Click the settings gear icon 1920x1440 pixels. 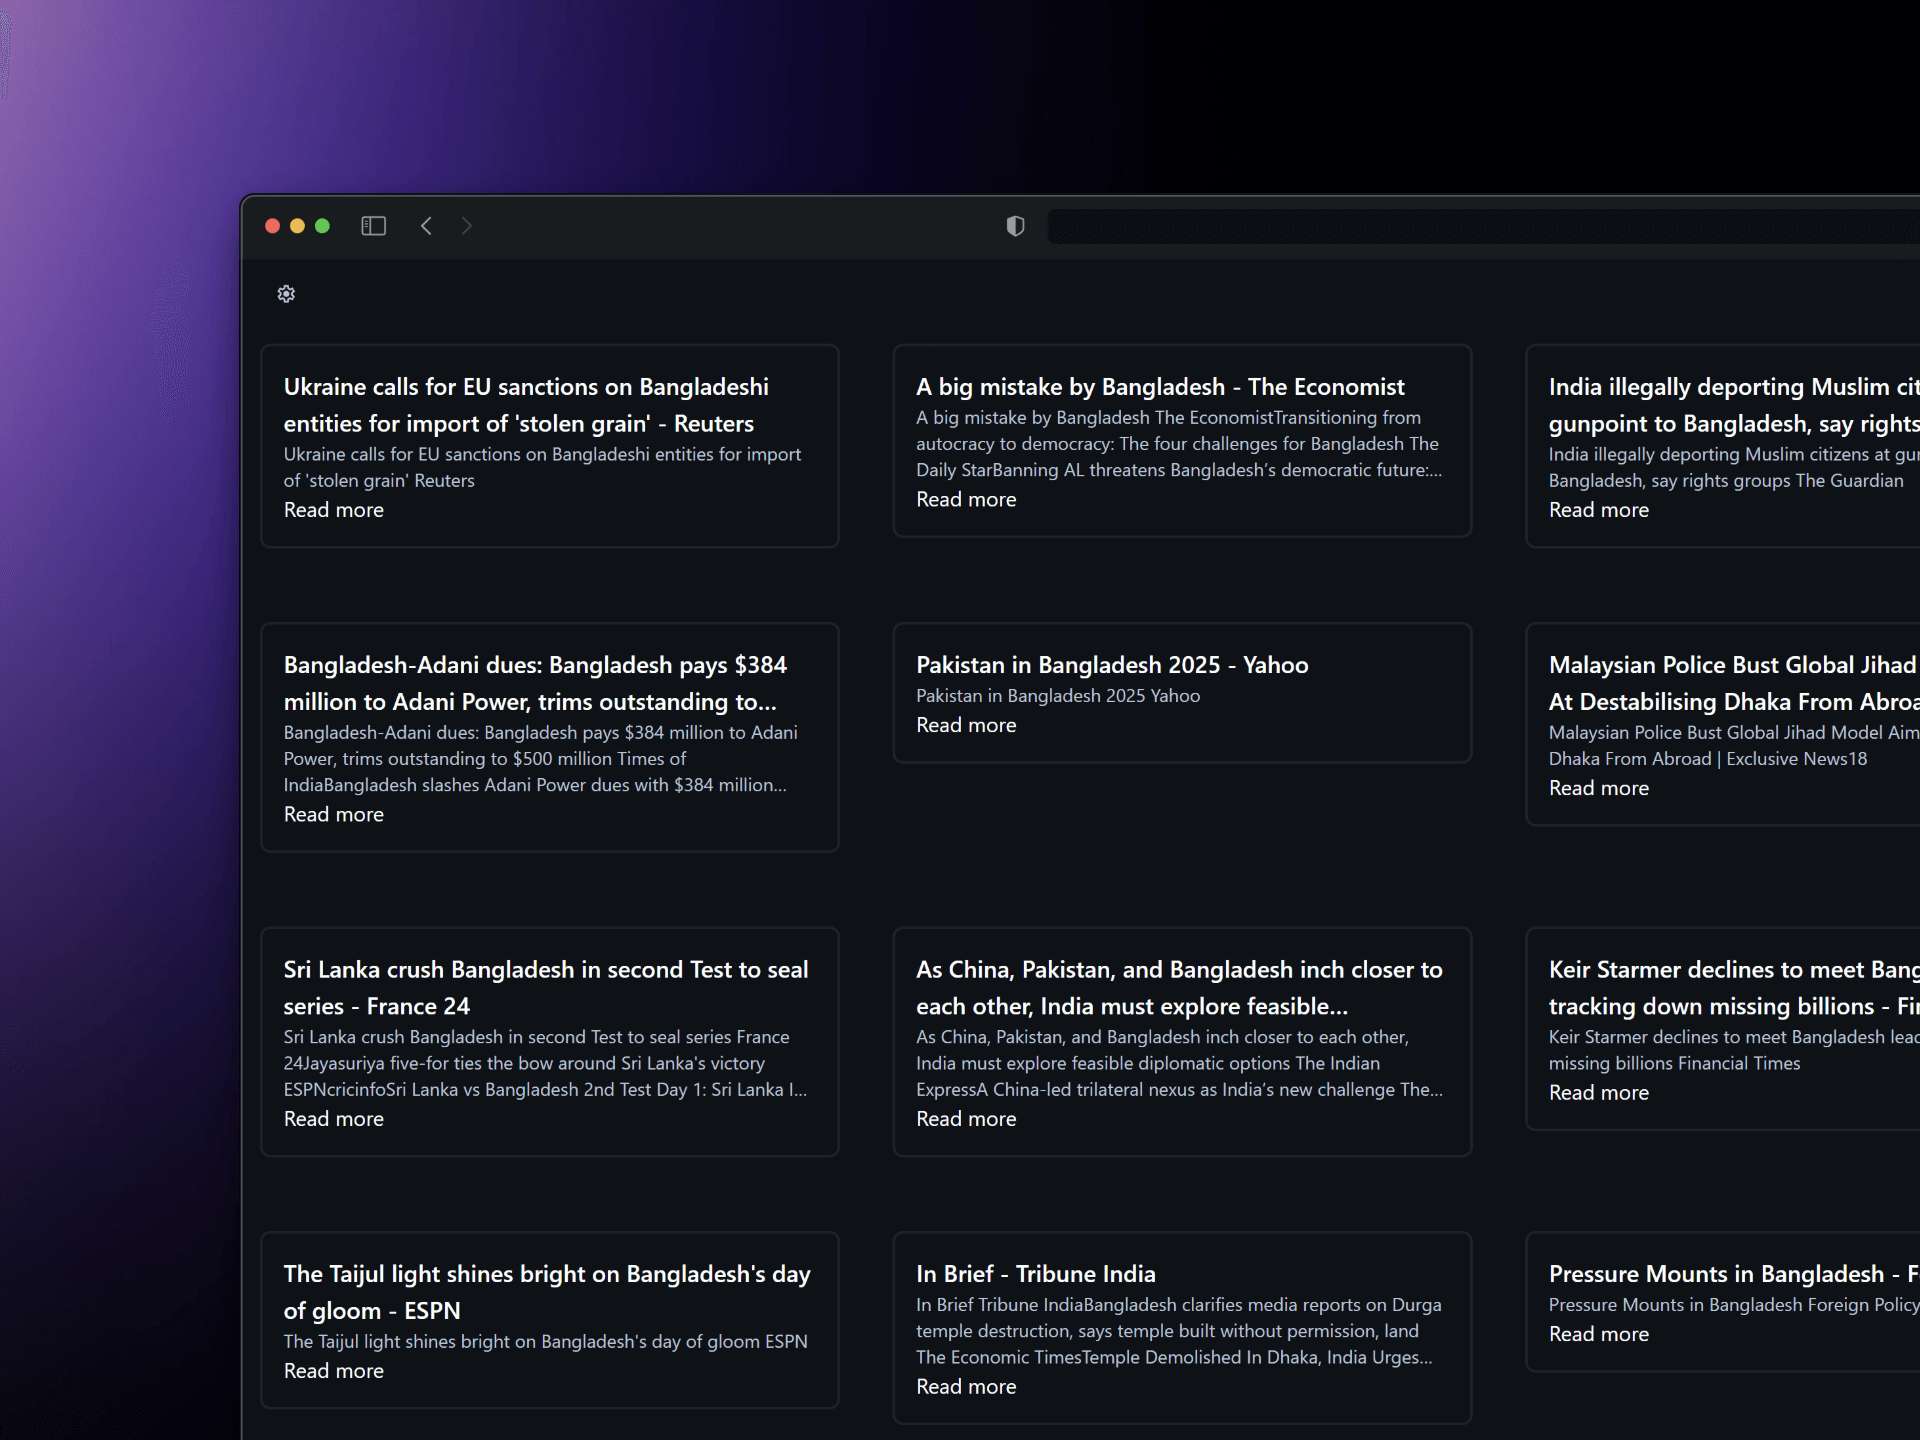coord(286,294)
